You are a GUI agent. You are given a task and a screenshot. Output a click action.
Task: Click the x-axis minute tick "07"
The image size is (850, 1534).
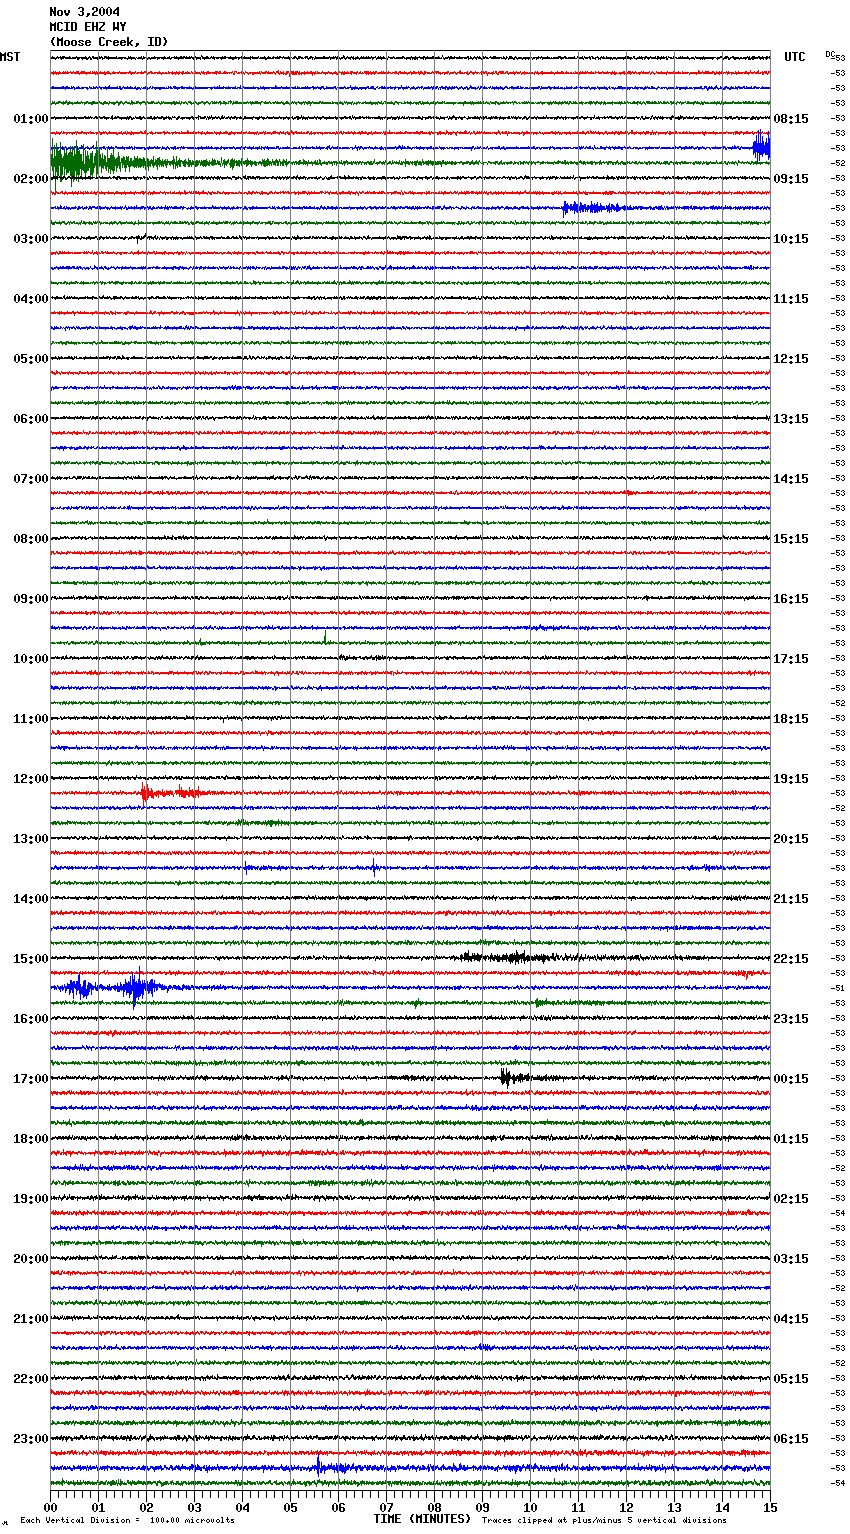(x=386, y=1507)
